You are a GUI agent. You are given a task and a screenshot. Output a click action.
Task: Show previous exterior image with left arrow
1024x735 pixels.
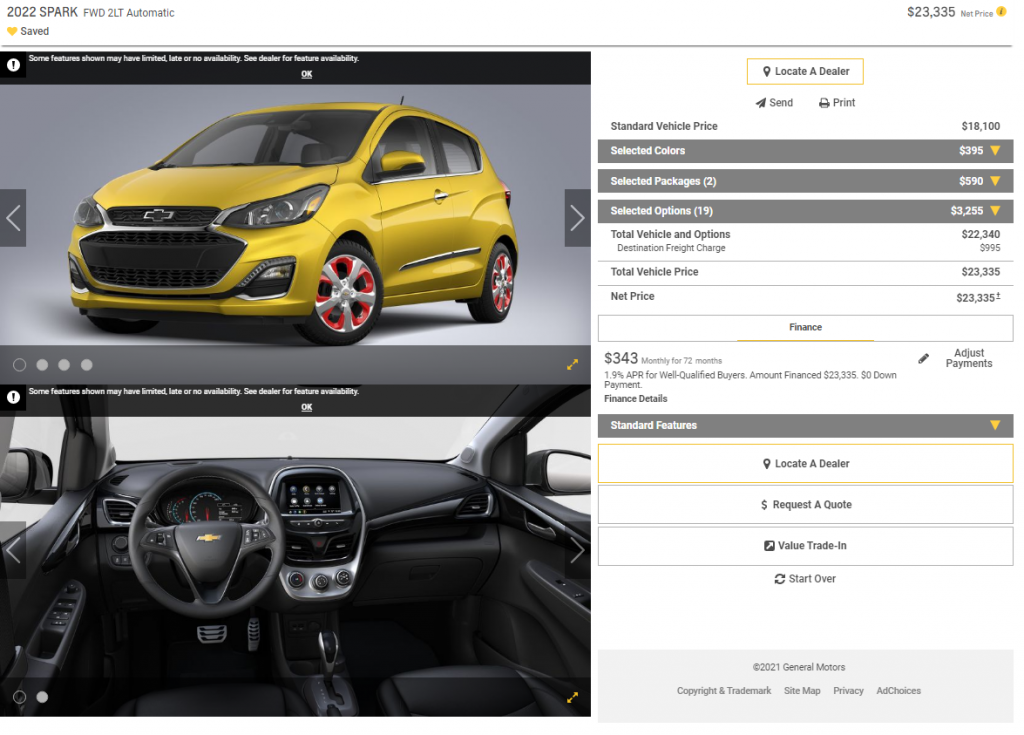point(13,218)
